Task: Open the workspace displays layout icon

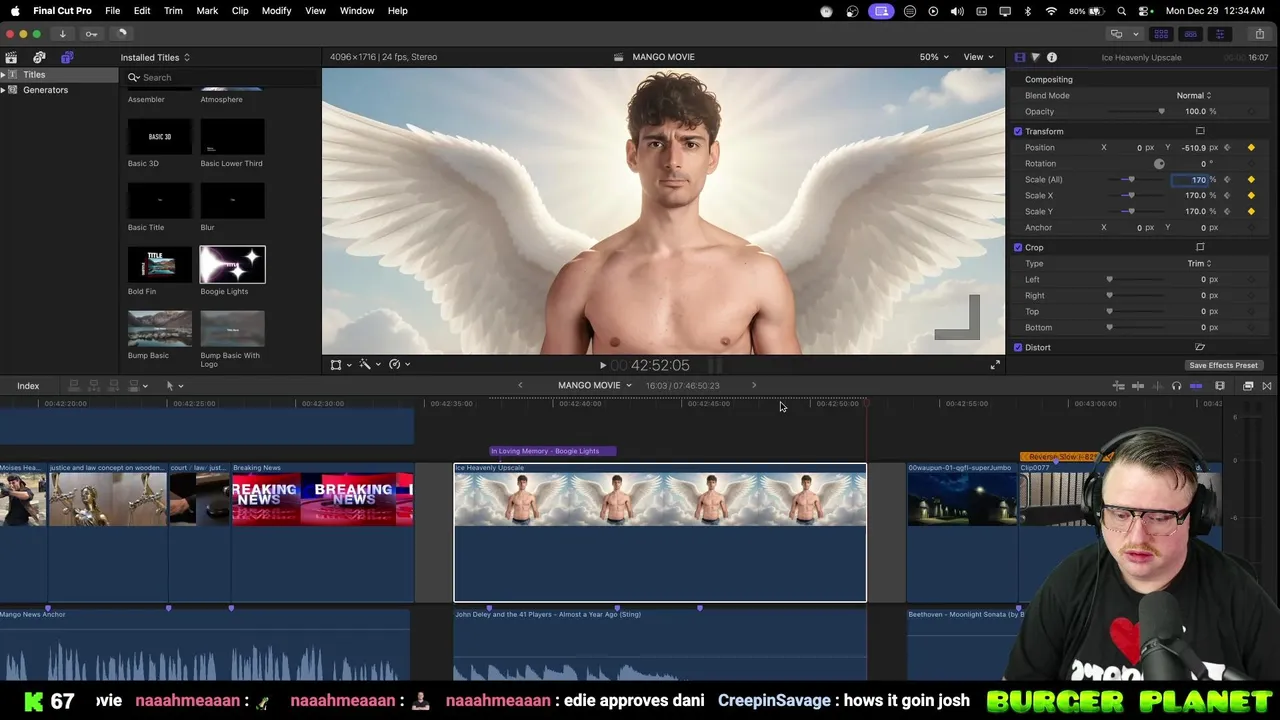Action: click(x=1119, y=34)
